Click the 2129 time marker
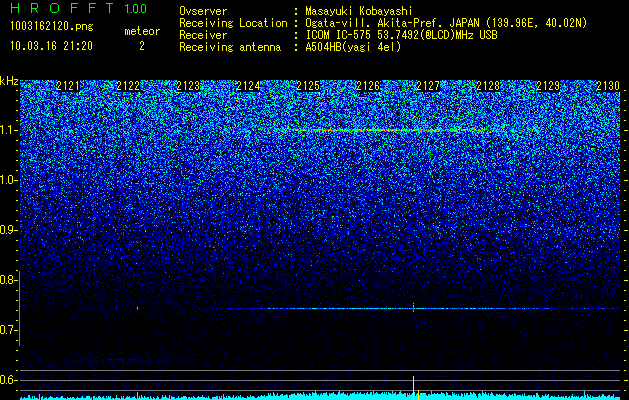The width and height of the screenshot is (629, 400). [x=548, y=86]
